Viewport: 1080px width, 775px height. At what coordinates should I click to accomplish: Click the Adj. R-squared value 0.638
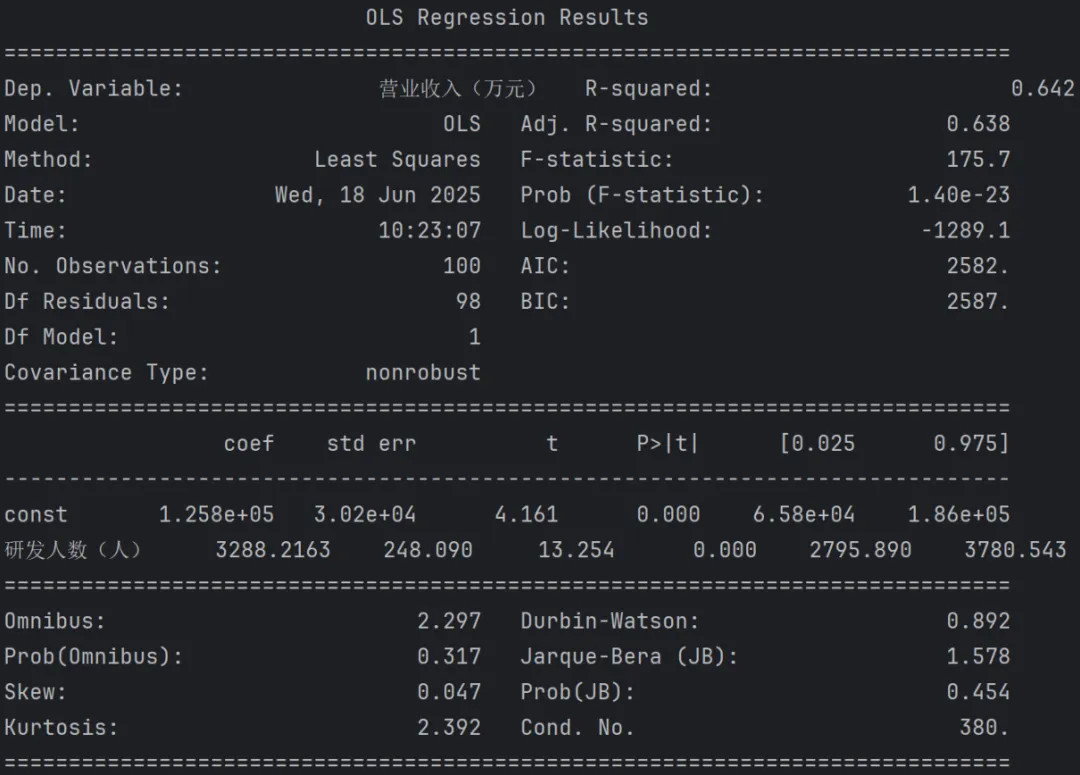978,124
